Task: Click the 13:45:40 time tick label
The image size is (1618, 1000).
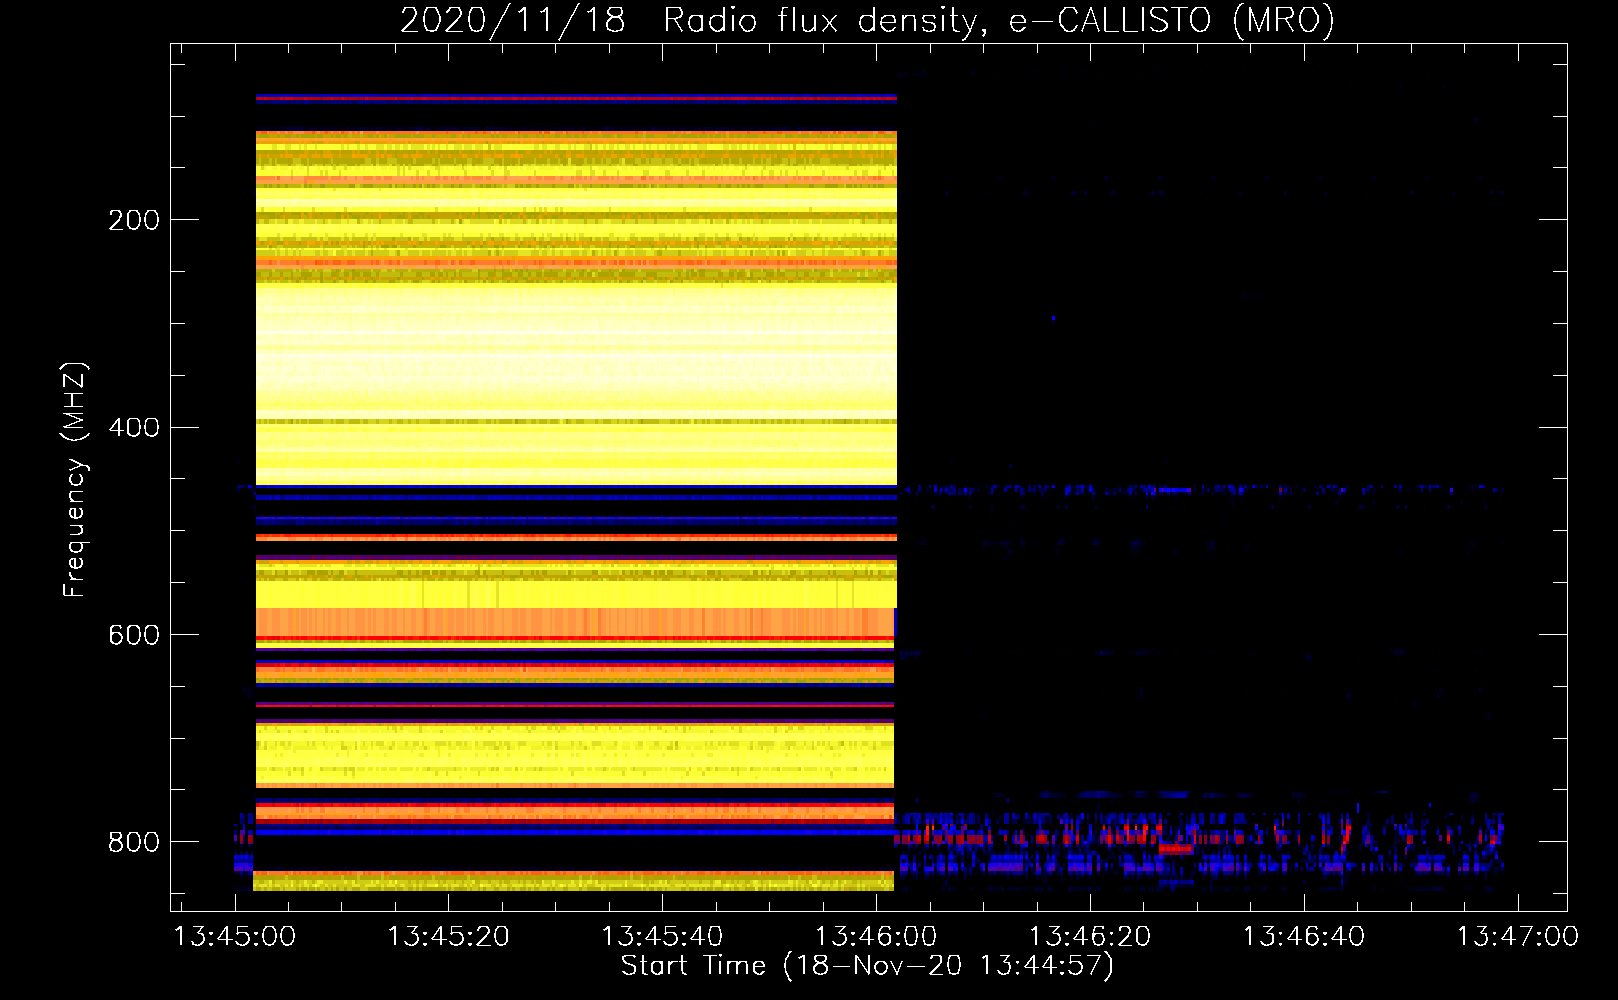Action: 662,937
